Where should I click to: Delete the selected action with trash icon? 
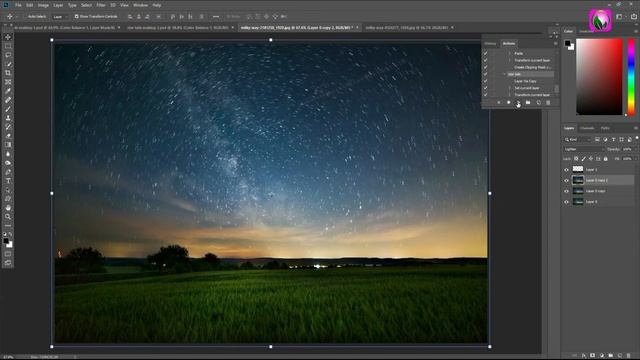pos(548,103)
